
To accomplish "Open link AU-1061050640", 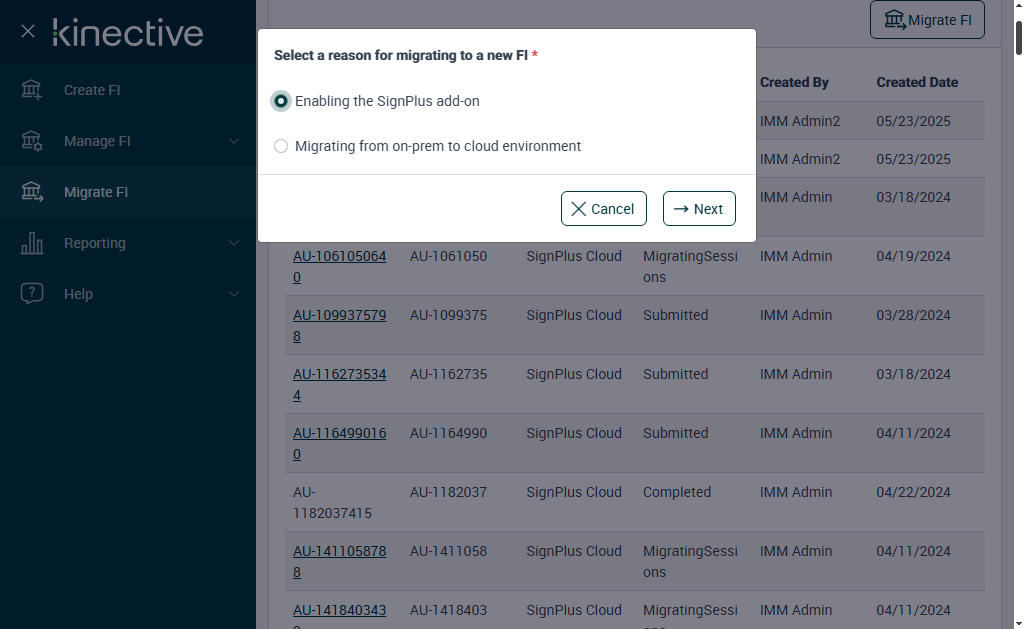I will point(340,266).
